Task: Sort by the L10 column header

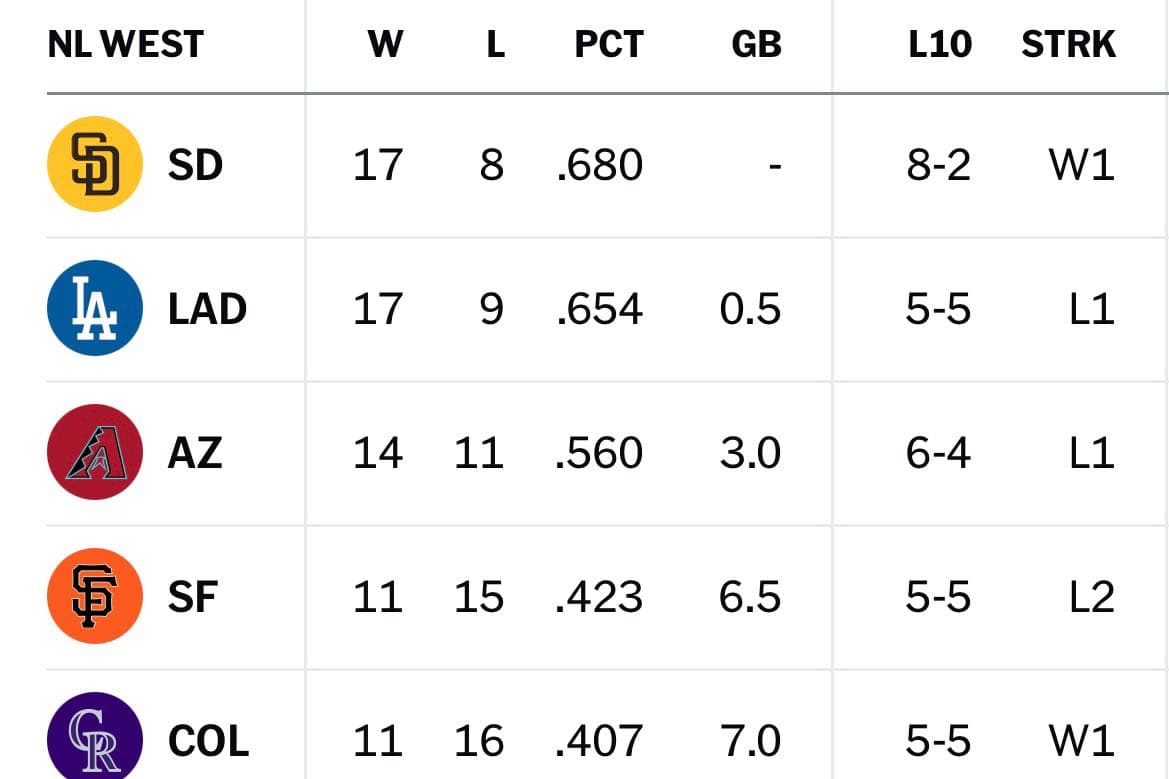Action: 939,44
